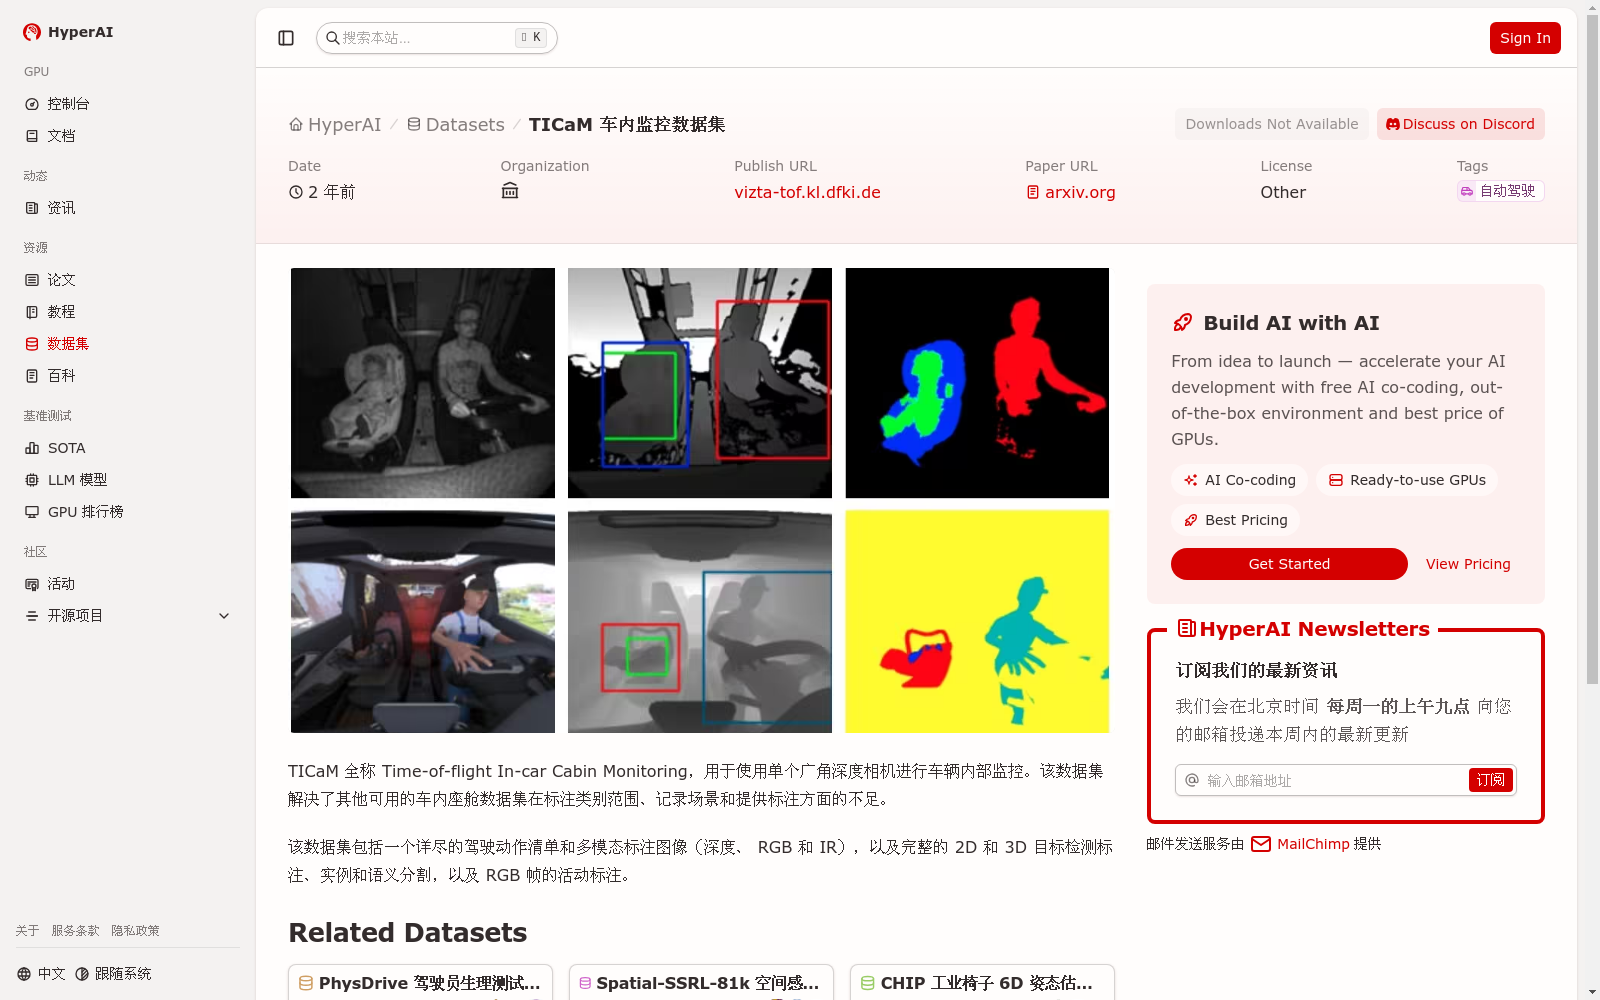This screenshot has height=1000, width=1600.
Task: Click the car icon in 自动驾驶 tag
Action: 1467,191
